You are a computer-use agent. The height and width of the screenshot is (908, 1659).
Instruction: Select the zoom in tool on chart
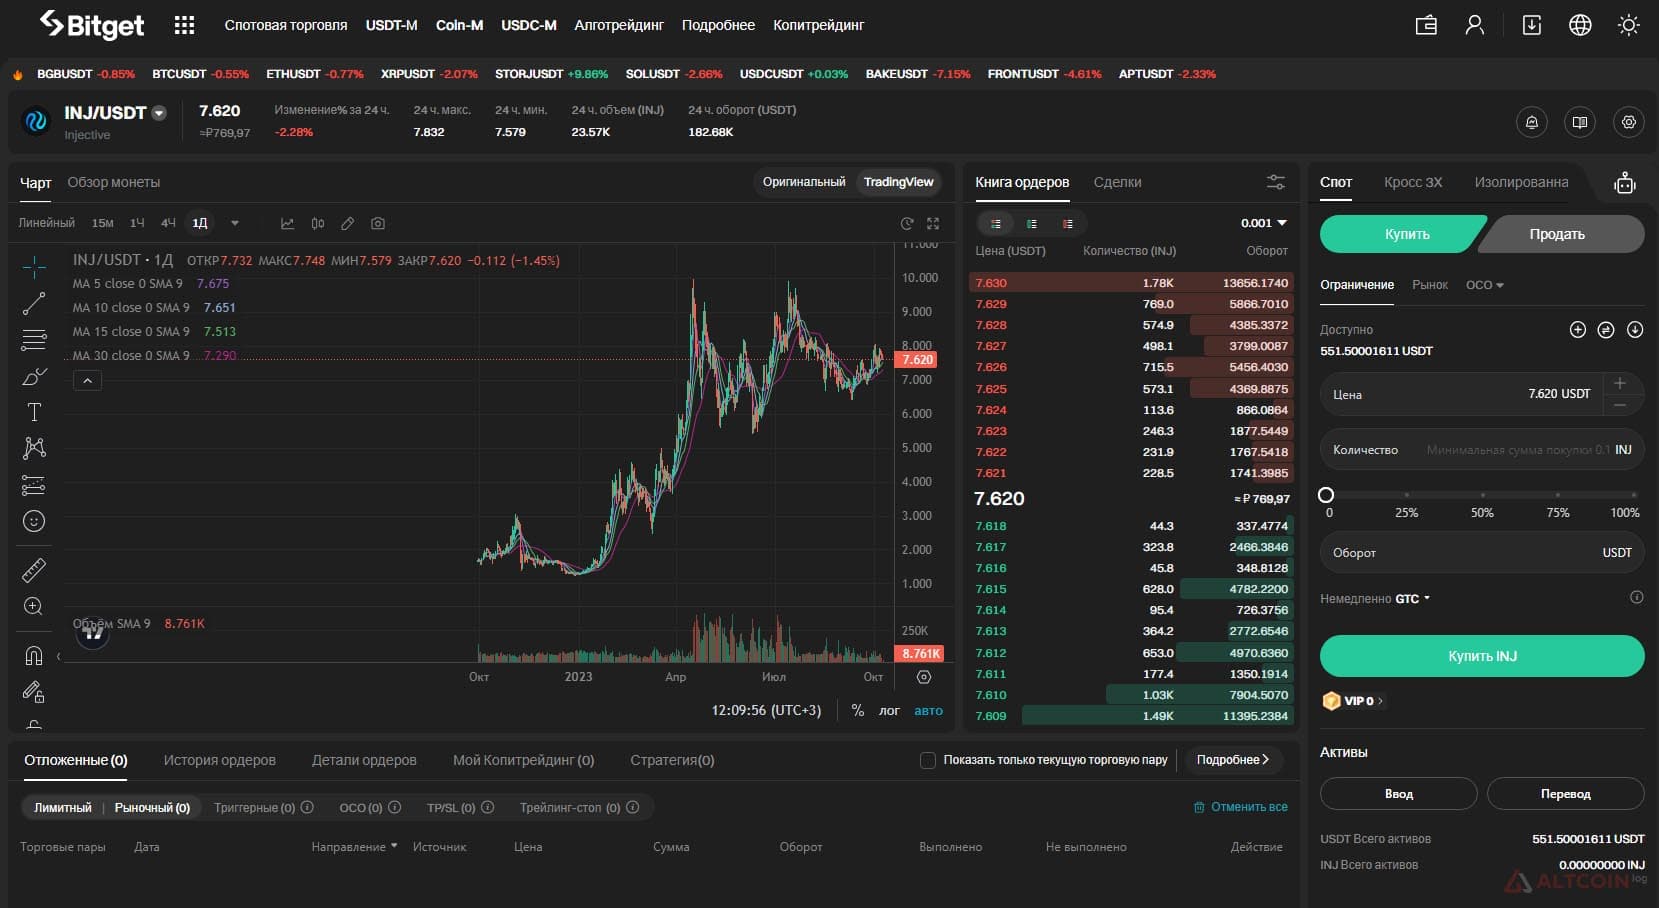(x=33, y=606)
